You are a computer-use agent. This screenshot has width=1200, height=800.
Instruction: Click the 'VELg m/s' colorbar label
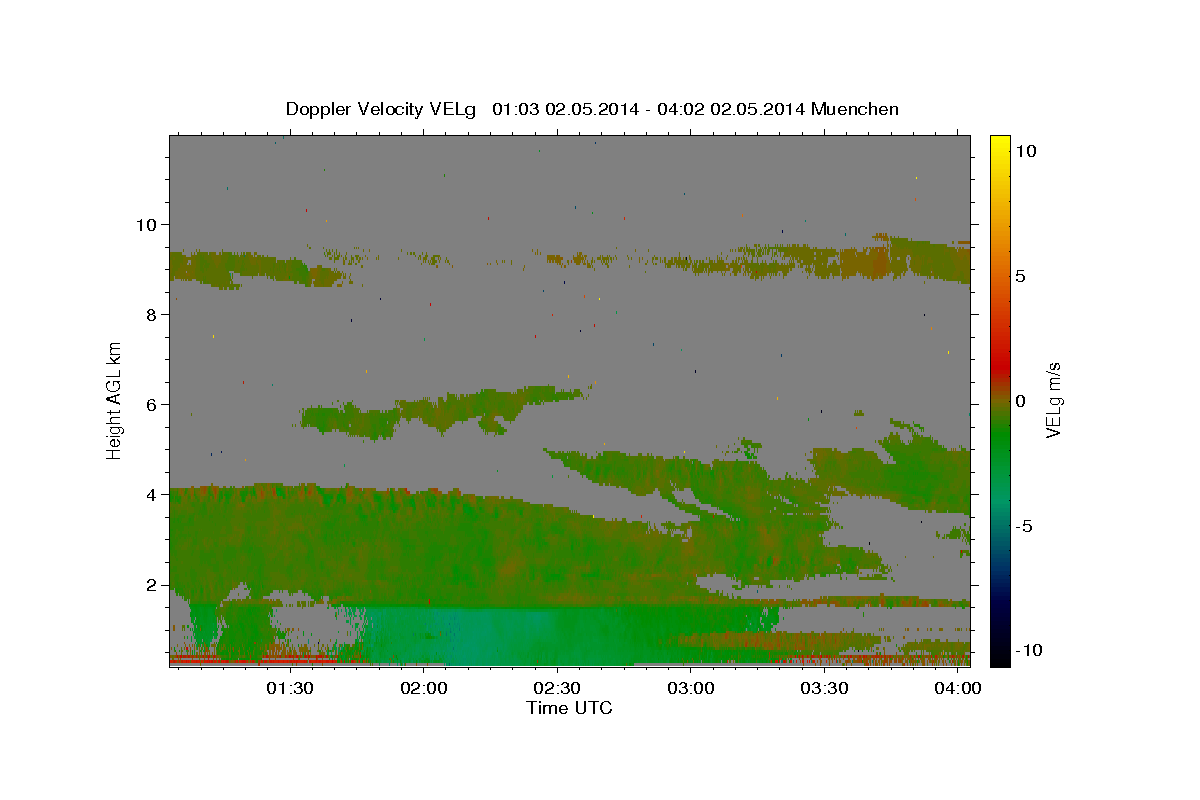1053,400
